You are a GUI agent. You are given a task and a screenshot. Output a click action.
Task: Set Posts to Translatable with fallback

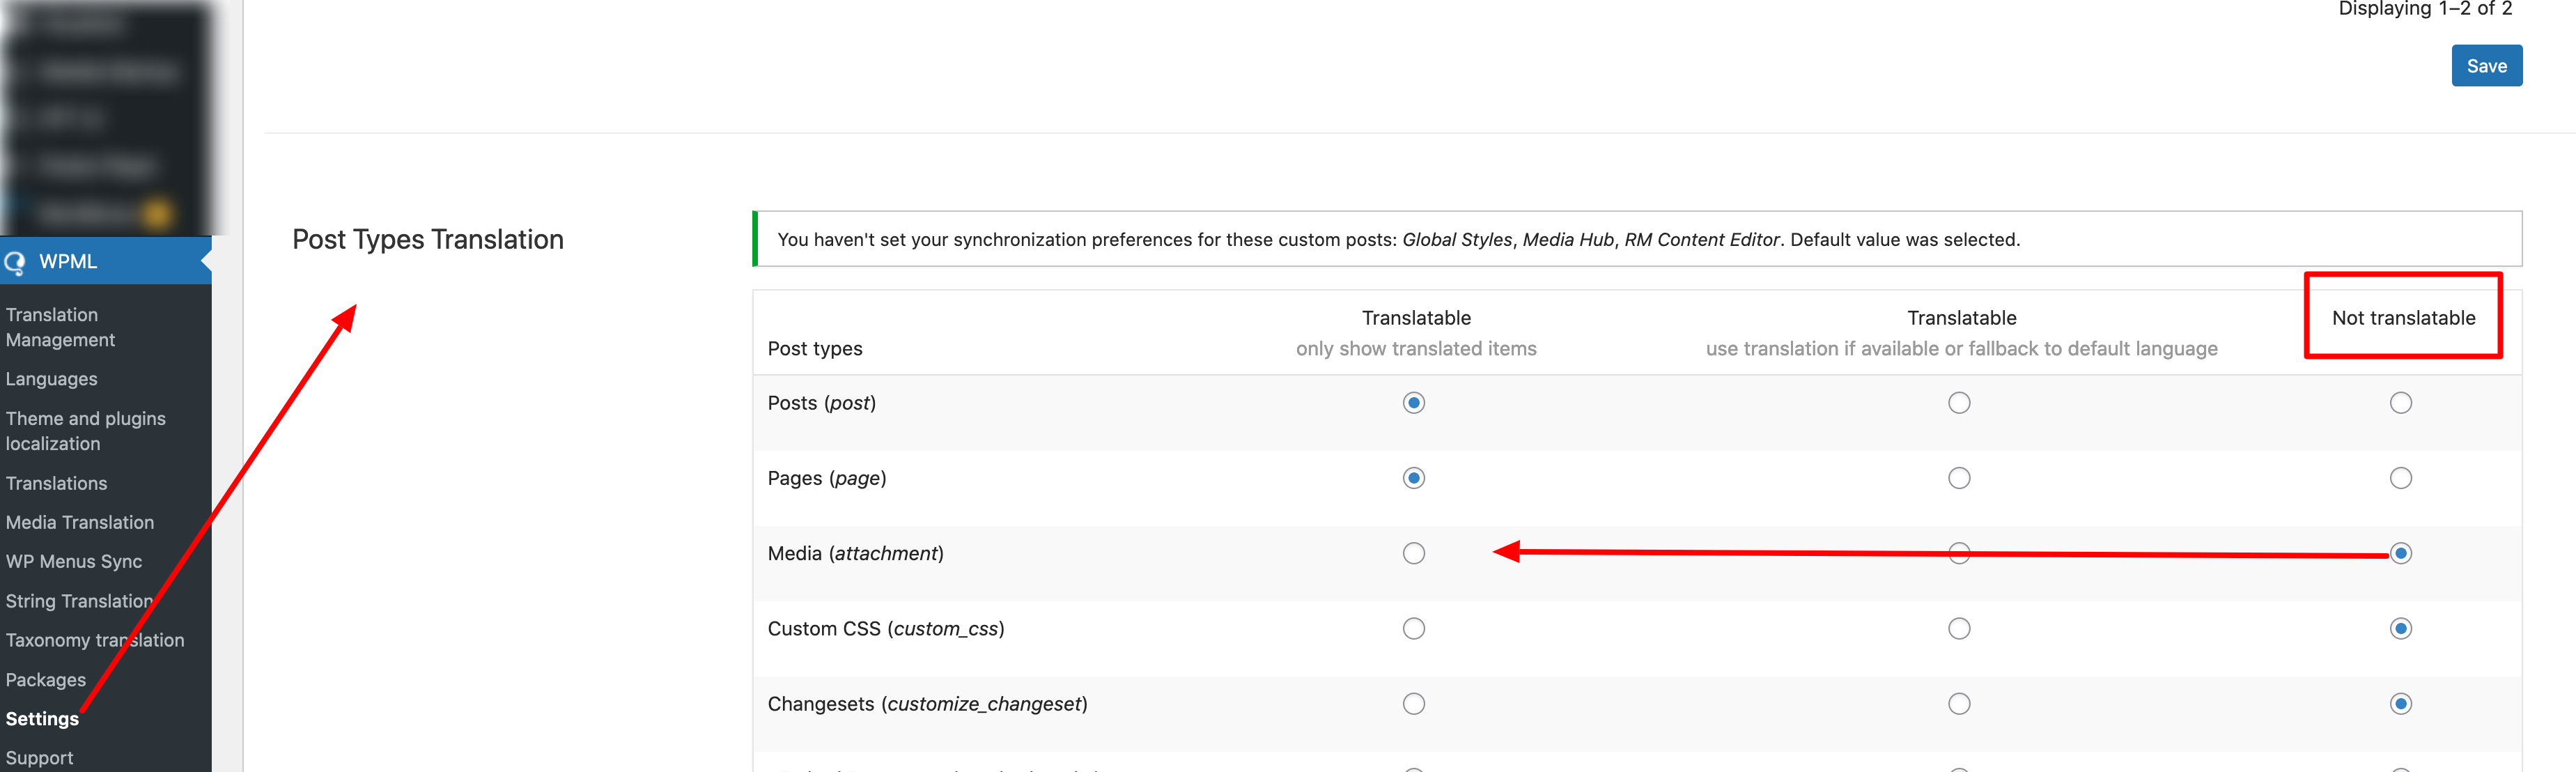coord(1958,403)
